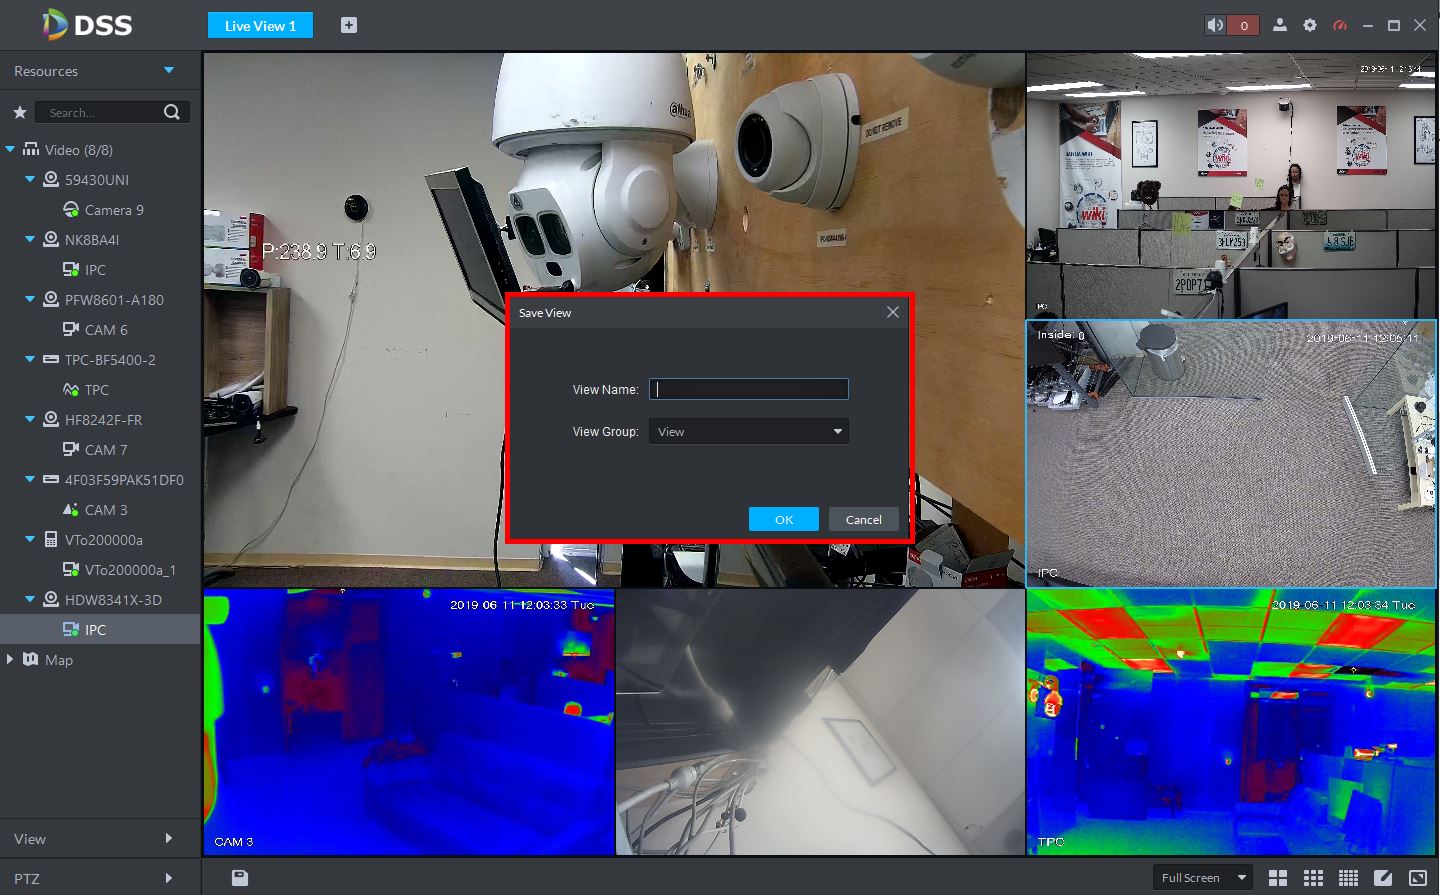This screenshot has height=895, width=1440.
Task: Select the TPC thermal video feed
Action: coord(1231,722)
